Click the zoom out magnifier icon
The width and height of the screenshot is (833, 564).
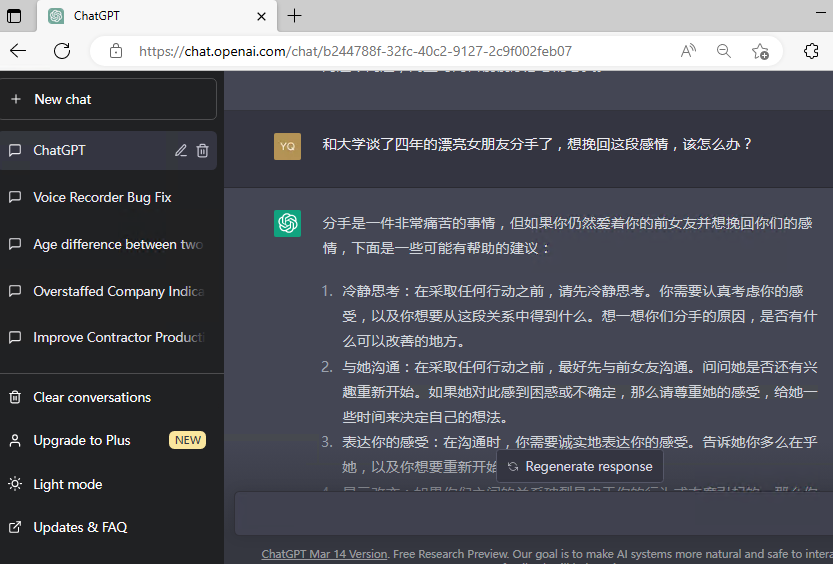pyautogui.click(x=724, y=51)
